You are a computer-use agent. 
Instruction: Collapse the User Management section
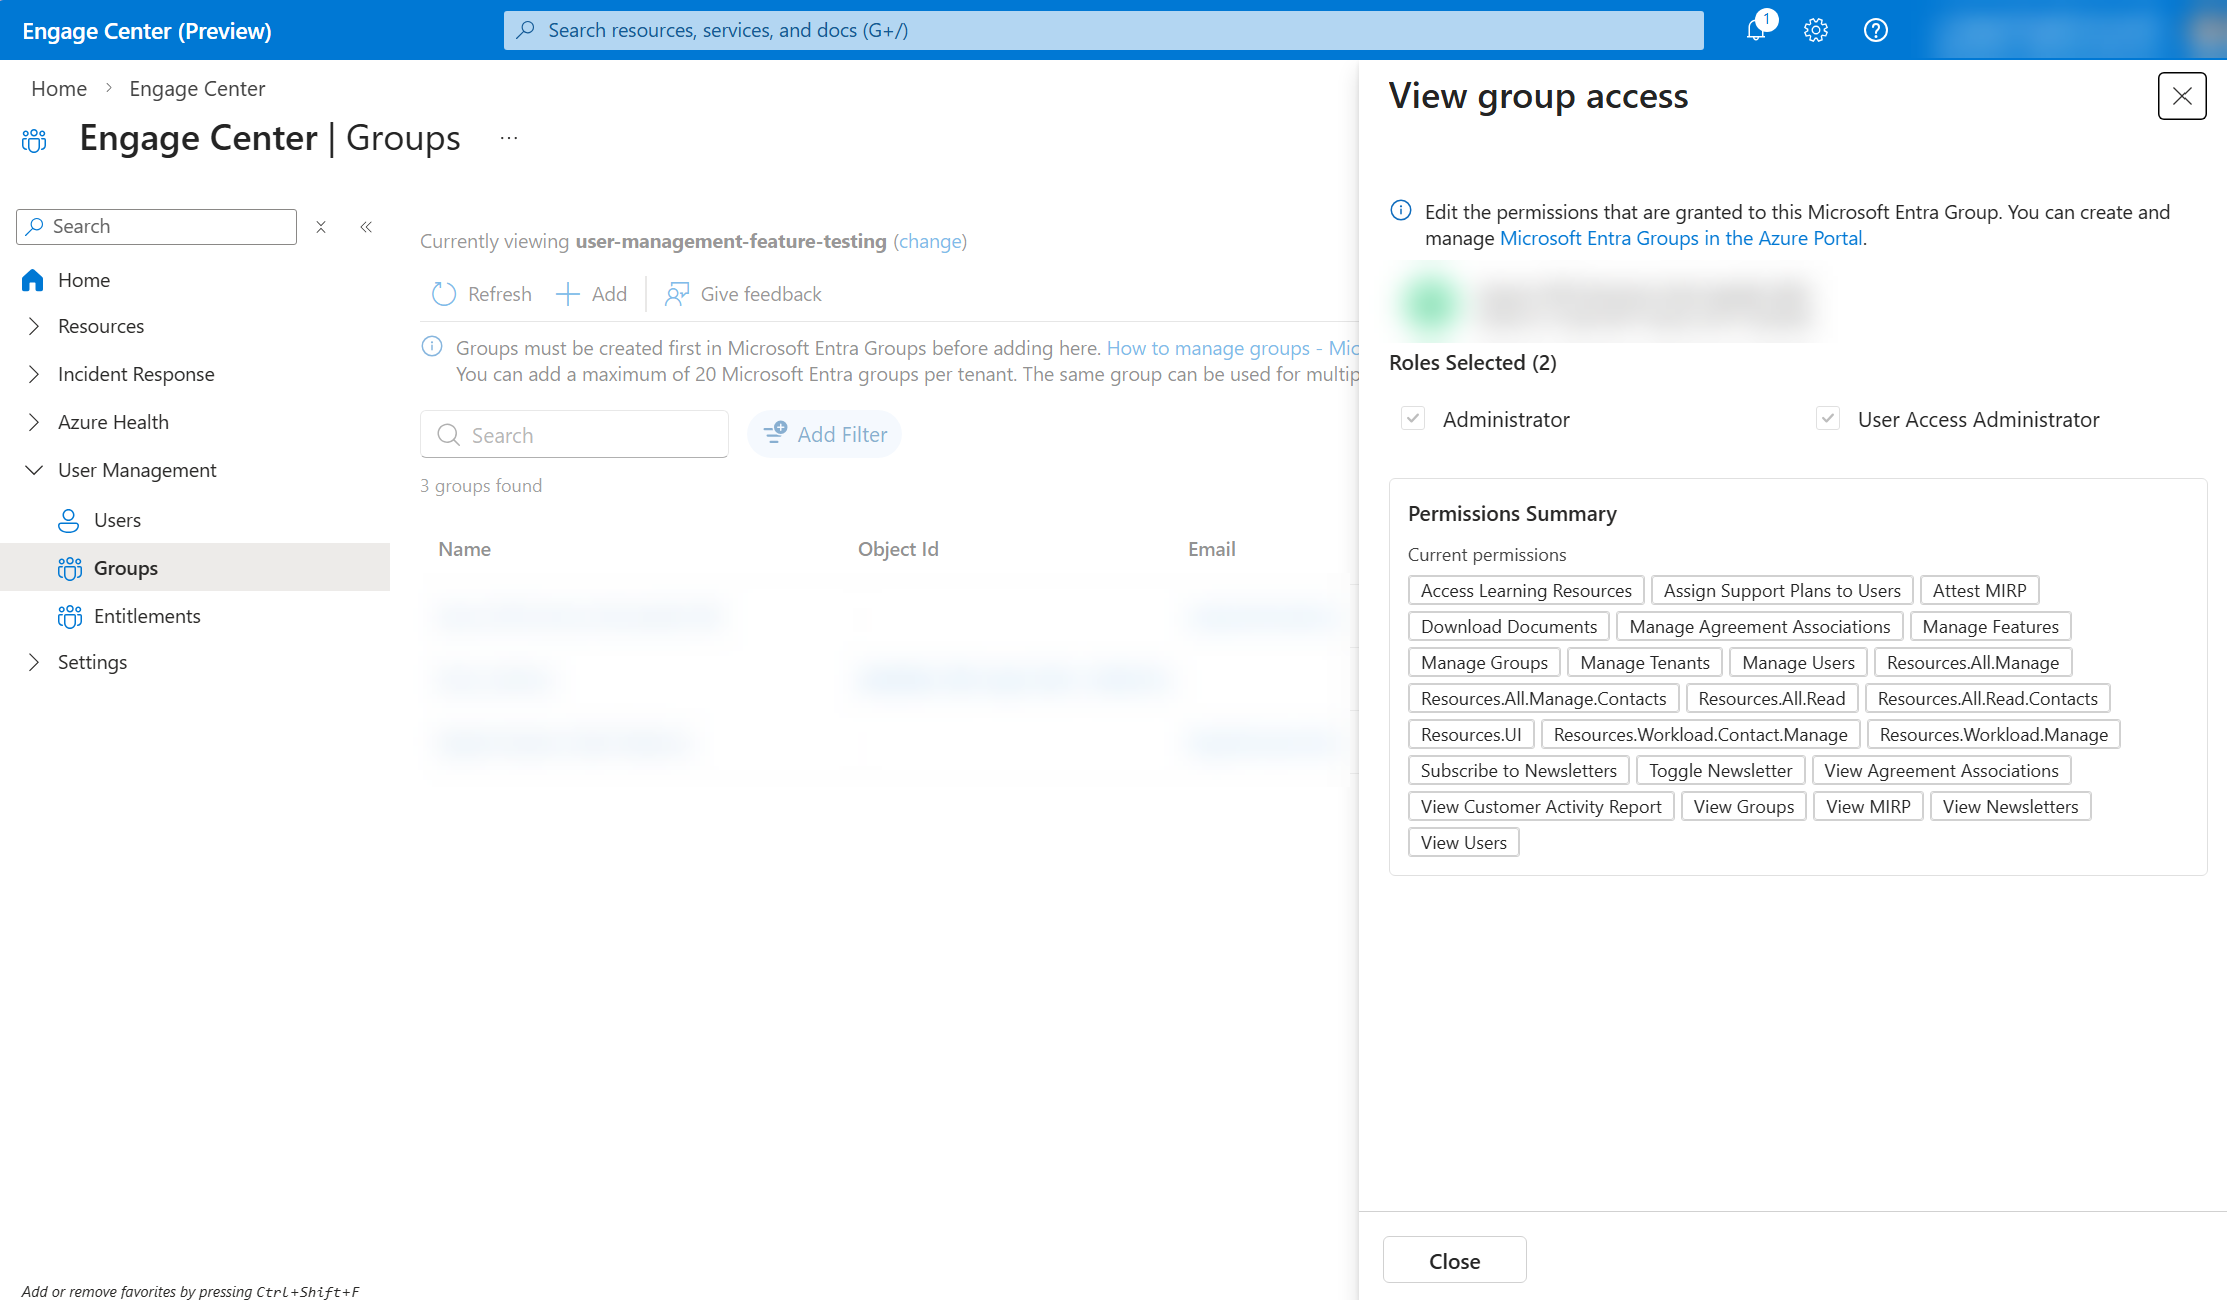pos(34,470)
